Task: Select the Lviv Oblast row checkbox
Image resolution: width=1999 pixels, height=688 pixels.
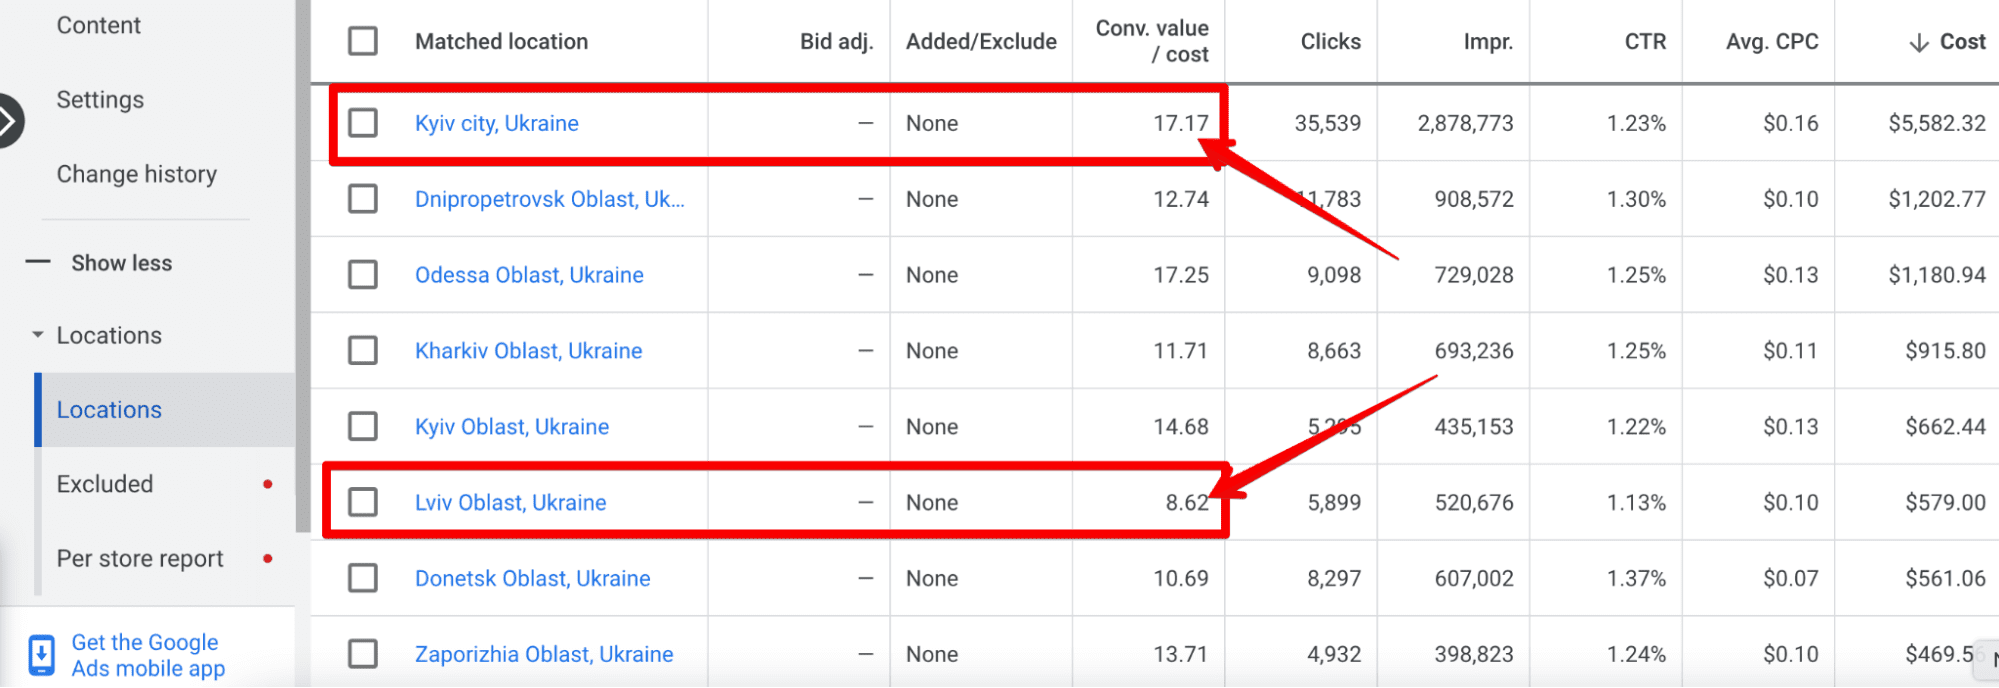Action: (x=363, y=502)
